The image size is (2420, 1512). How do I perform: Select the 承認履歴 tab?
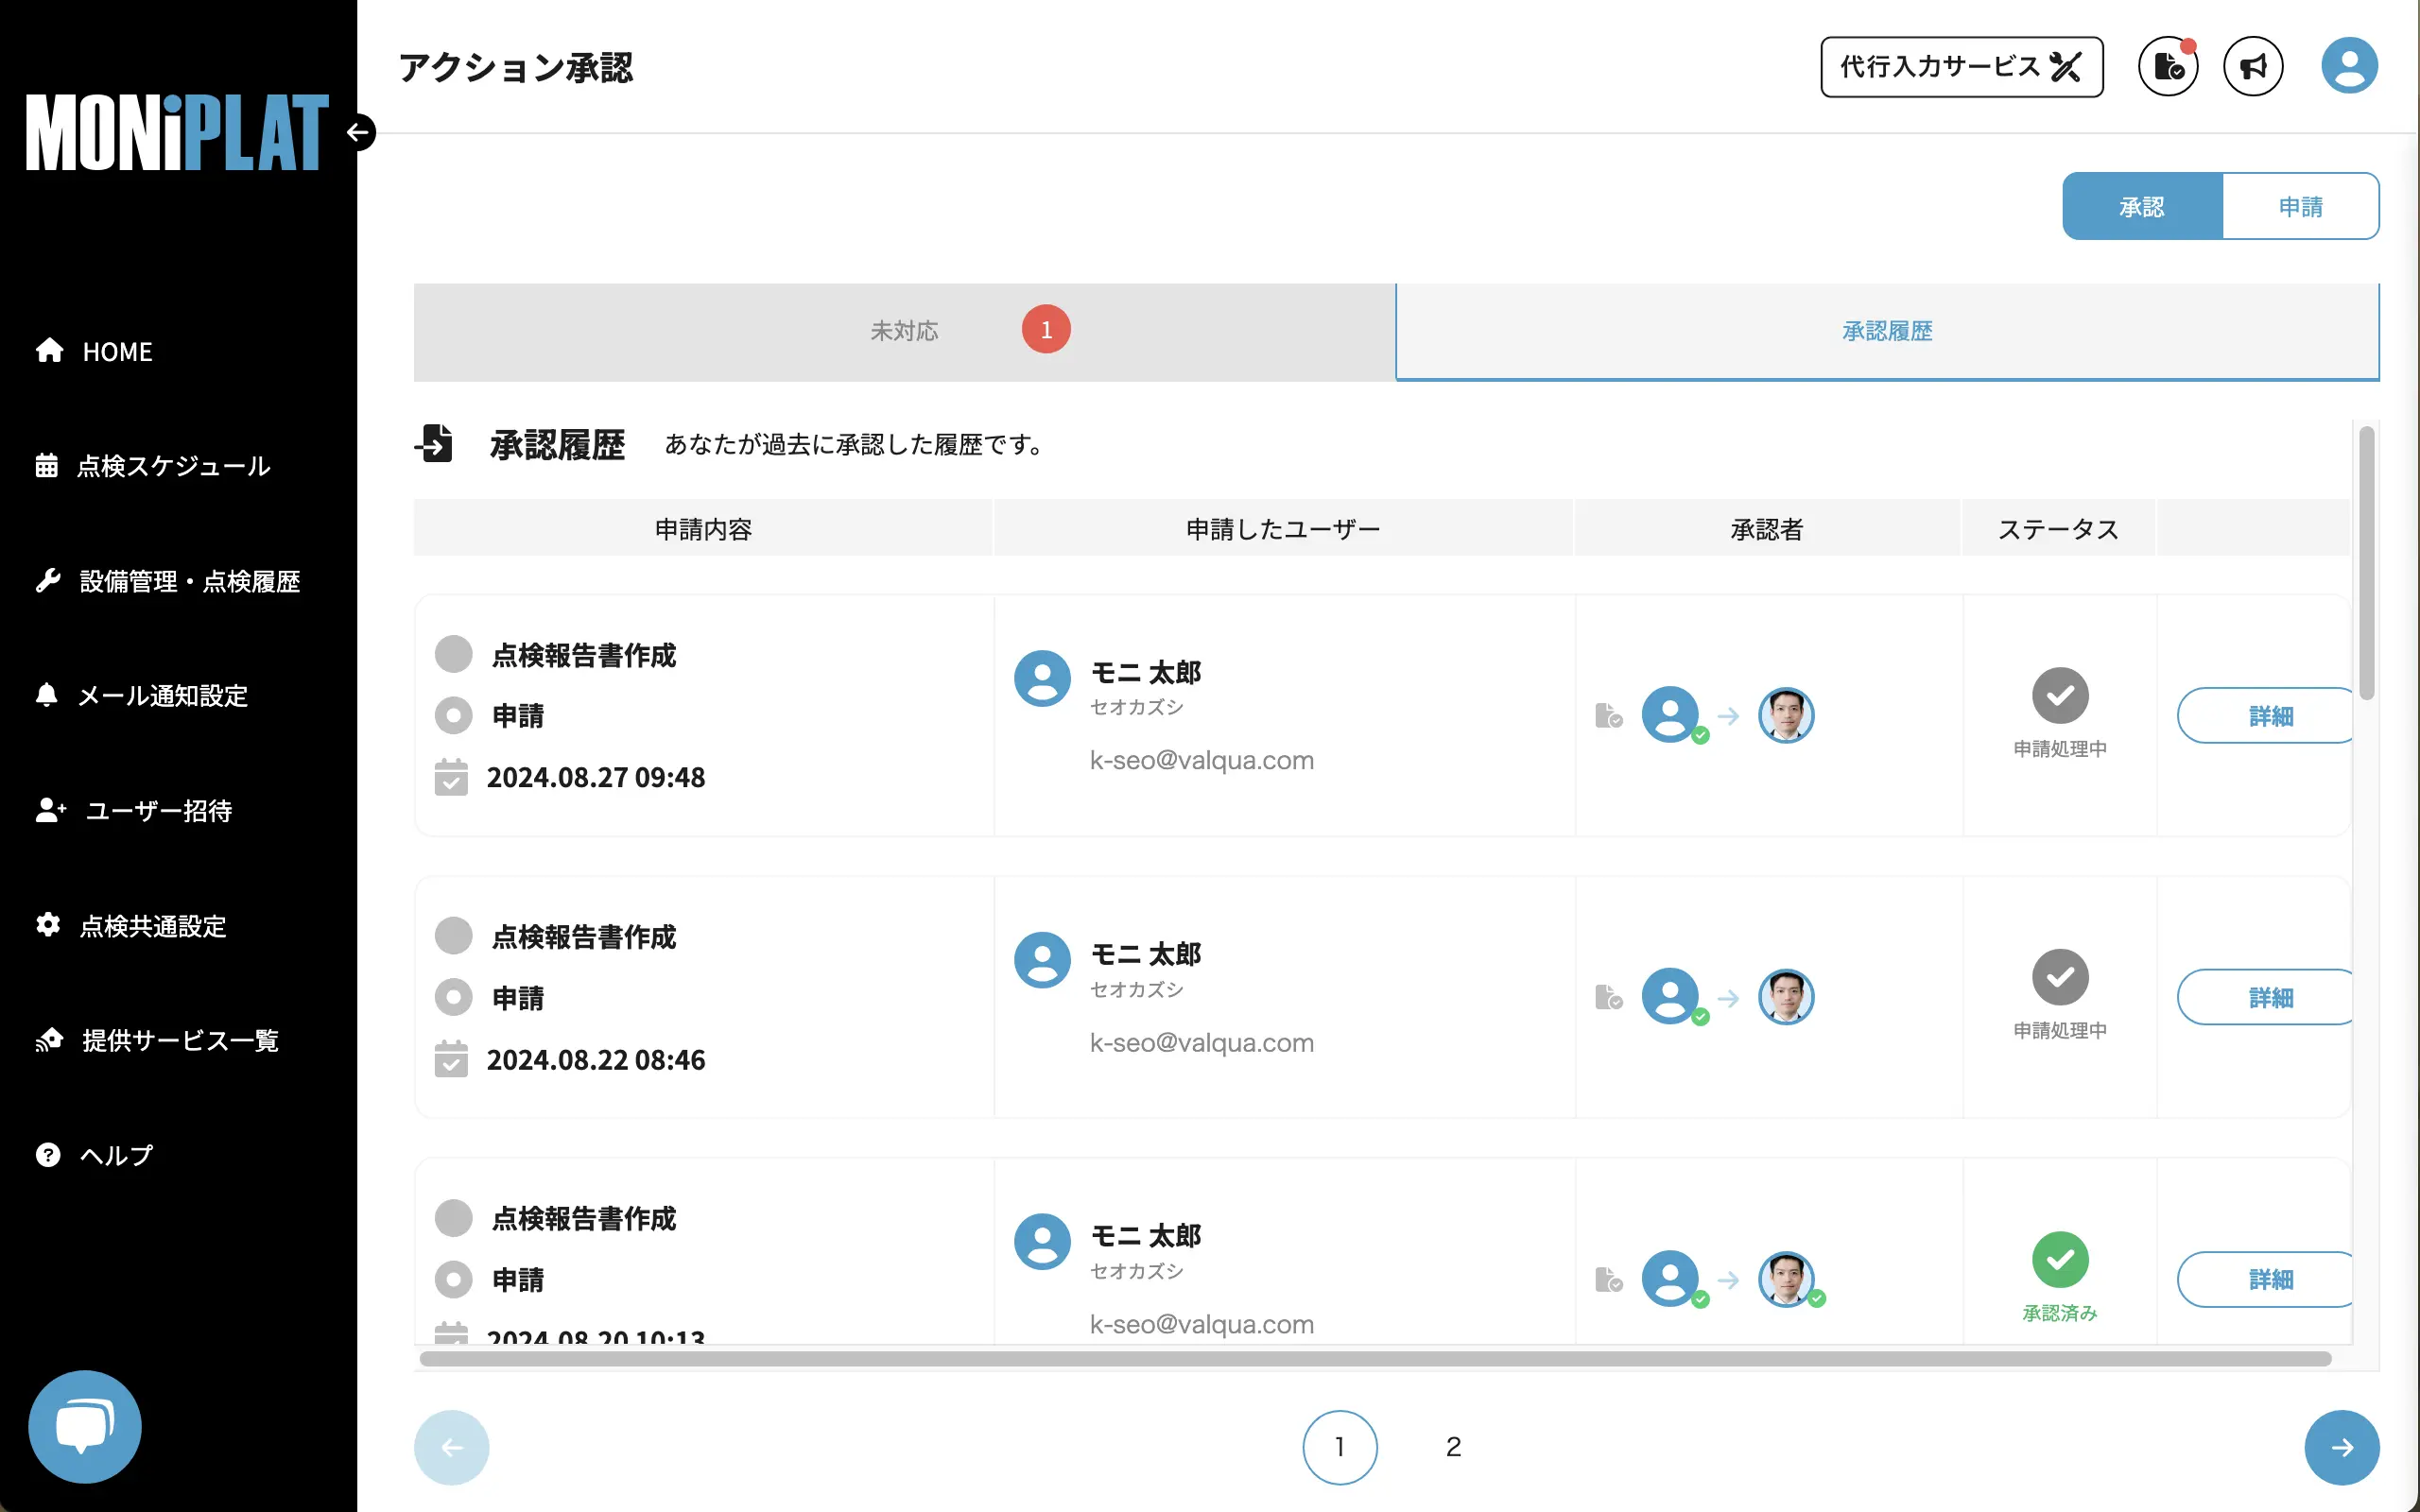1886,331
